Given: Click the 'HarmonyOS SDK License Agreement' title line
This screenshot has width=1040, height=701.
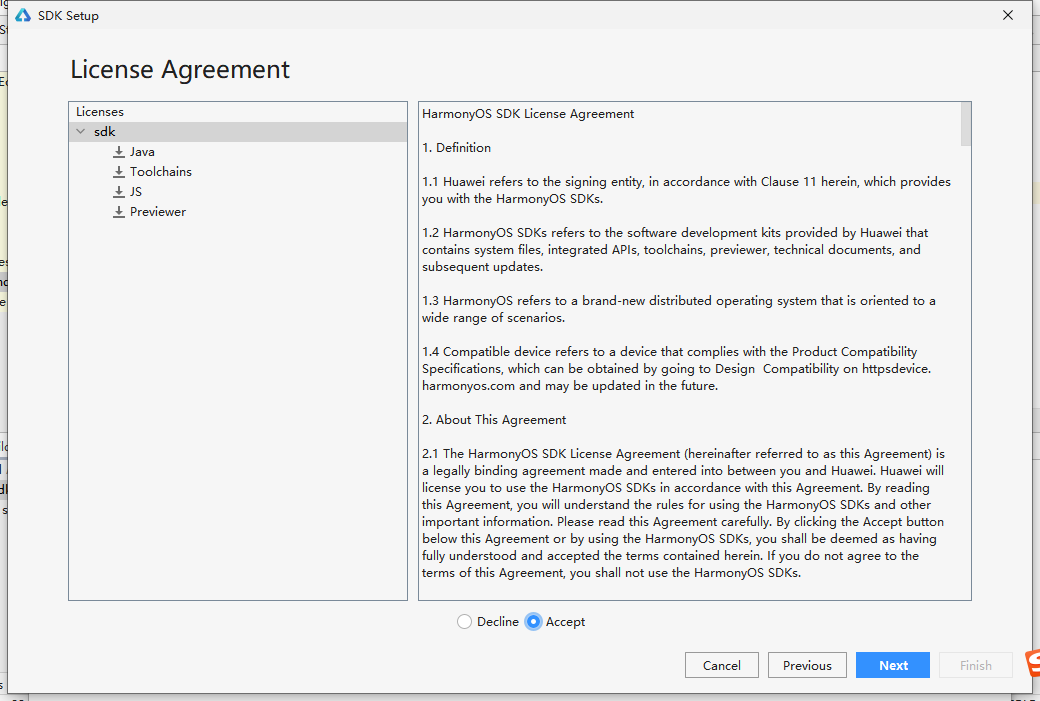Looking at the screenshot, I should [x=528, y=113].
